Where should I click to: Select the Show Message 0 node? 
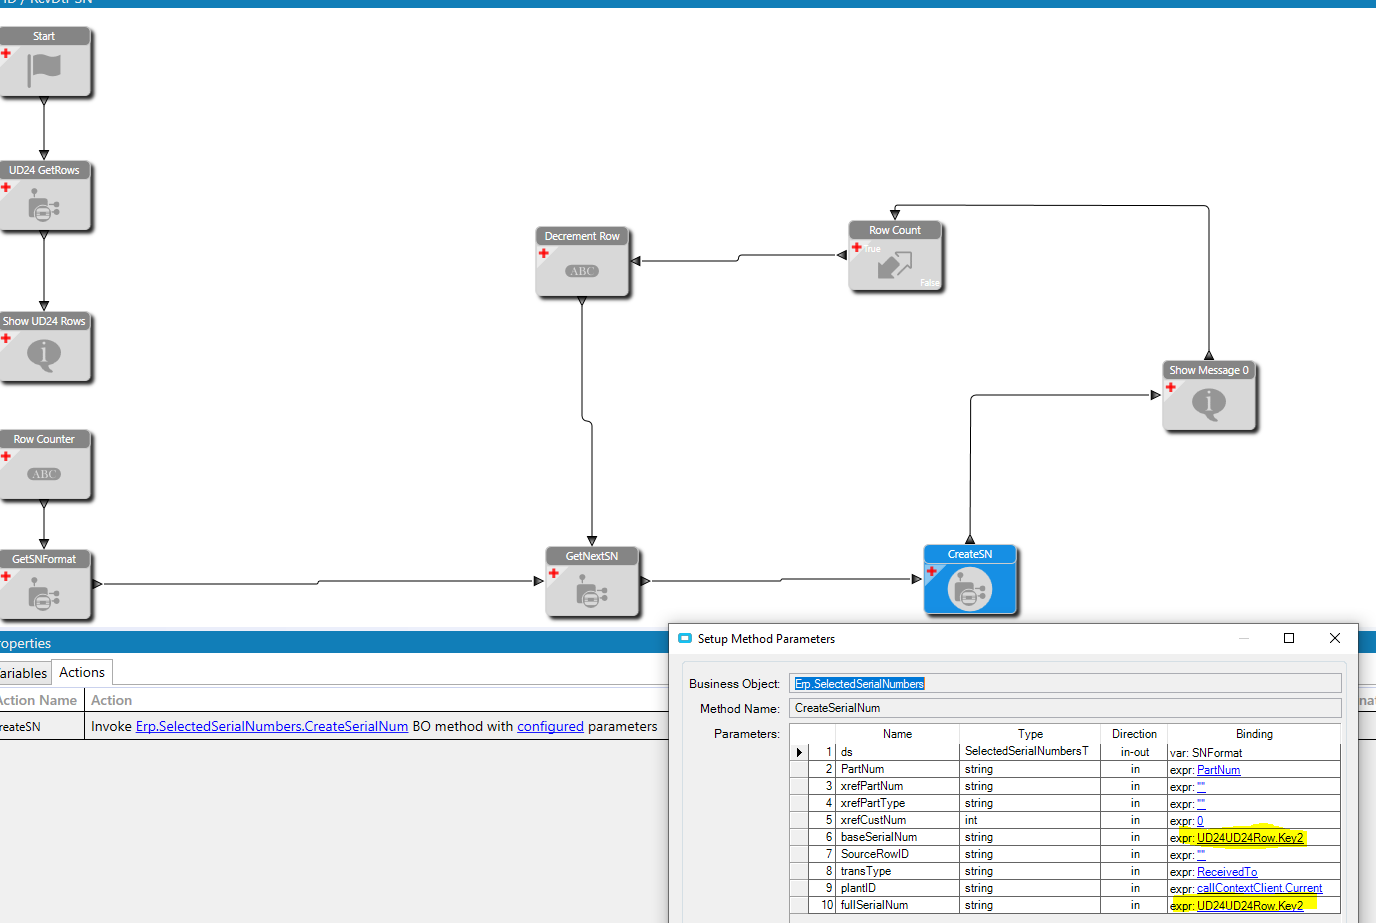(x=1209, y=396)
